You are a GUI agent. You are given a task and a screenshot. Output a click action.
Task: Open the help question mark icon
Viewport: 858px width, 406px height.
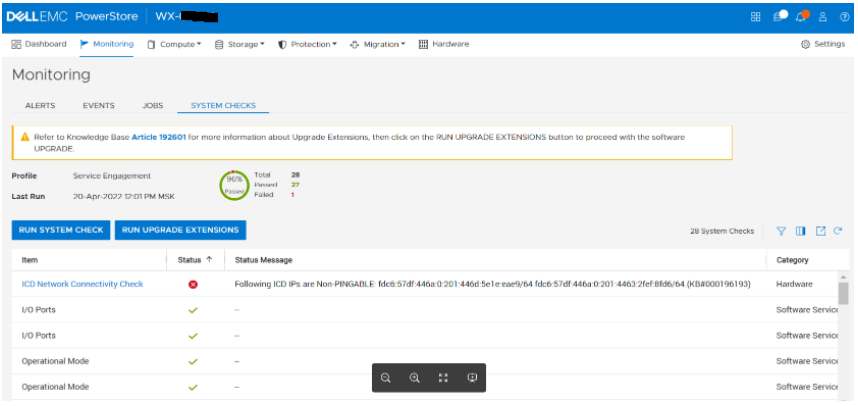tap(844, 16)
